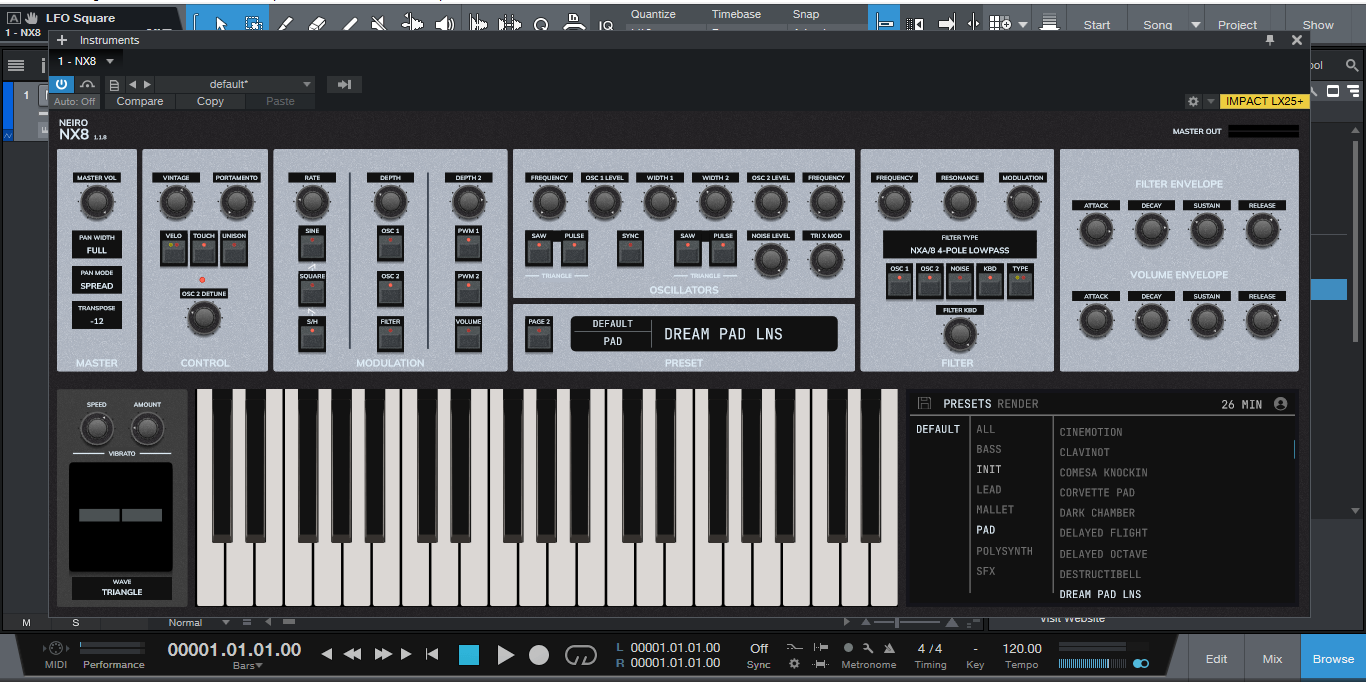Open the Filter Type lowpass selector

[959, 245]
